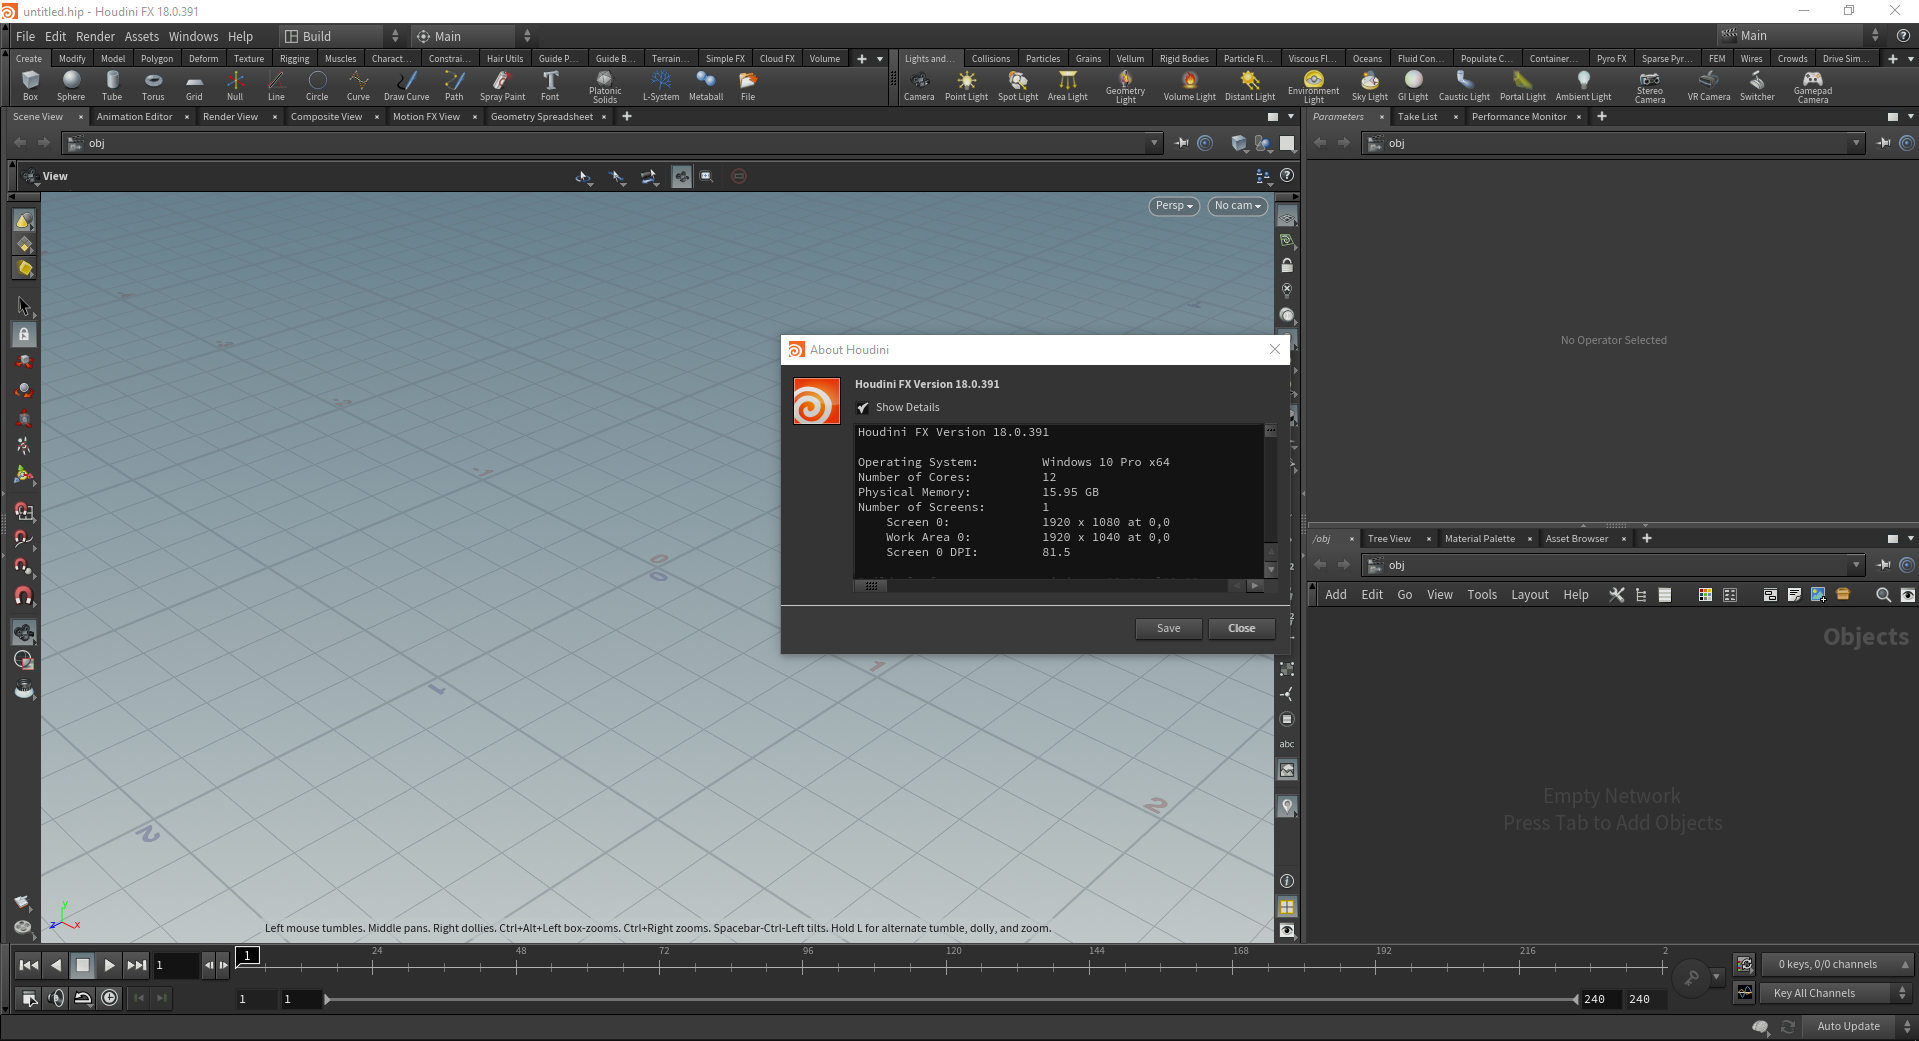Toggle viewport abc text display

[1287, 744]
